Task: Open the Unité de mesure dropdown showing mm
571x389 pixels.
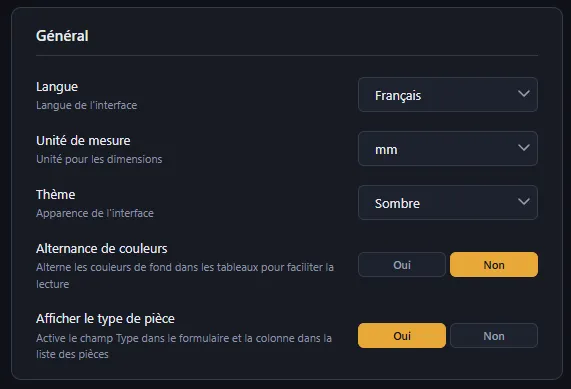Action: [x=448, y=149]
